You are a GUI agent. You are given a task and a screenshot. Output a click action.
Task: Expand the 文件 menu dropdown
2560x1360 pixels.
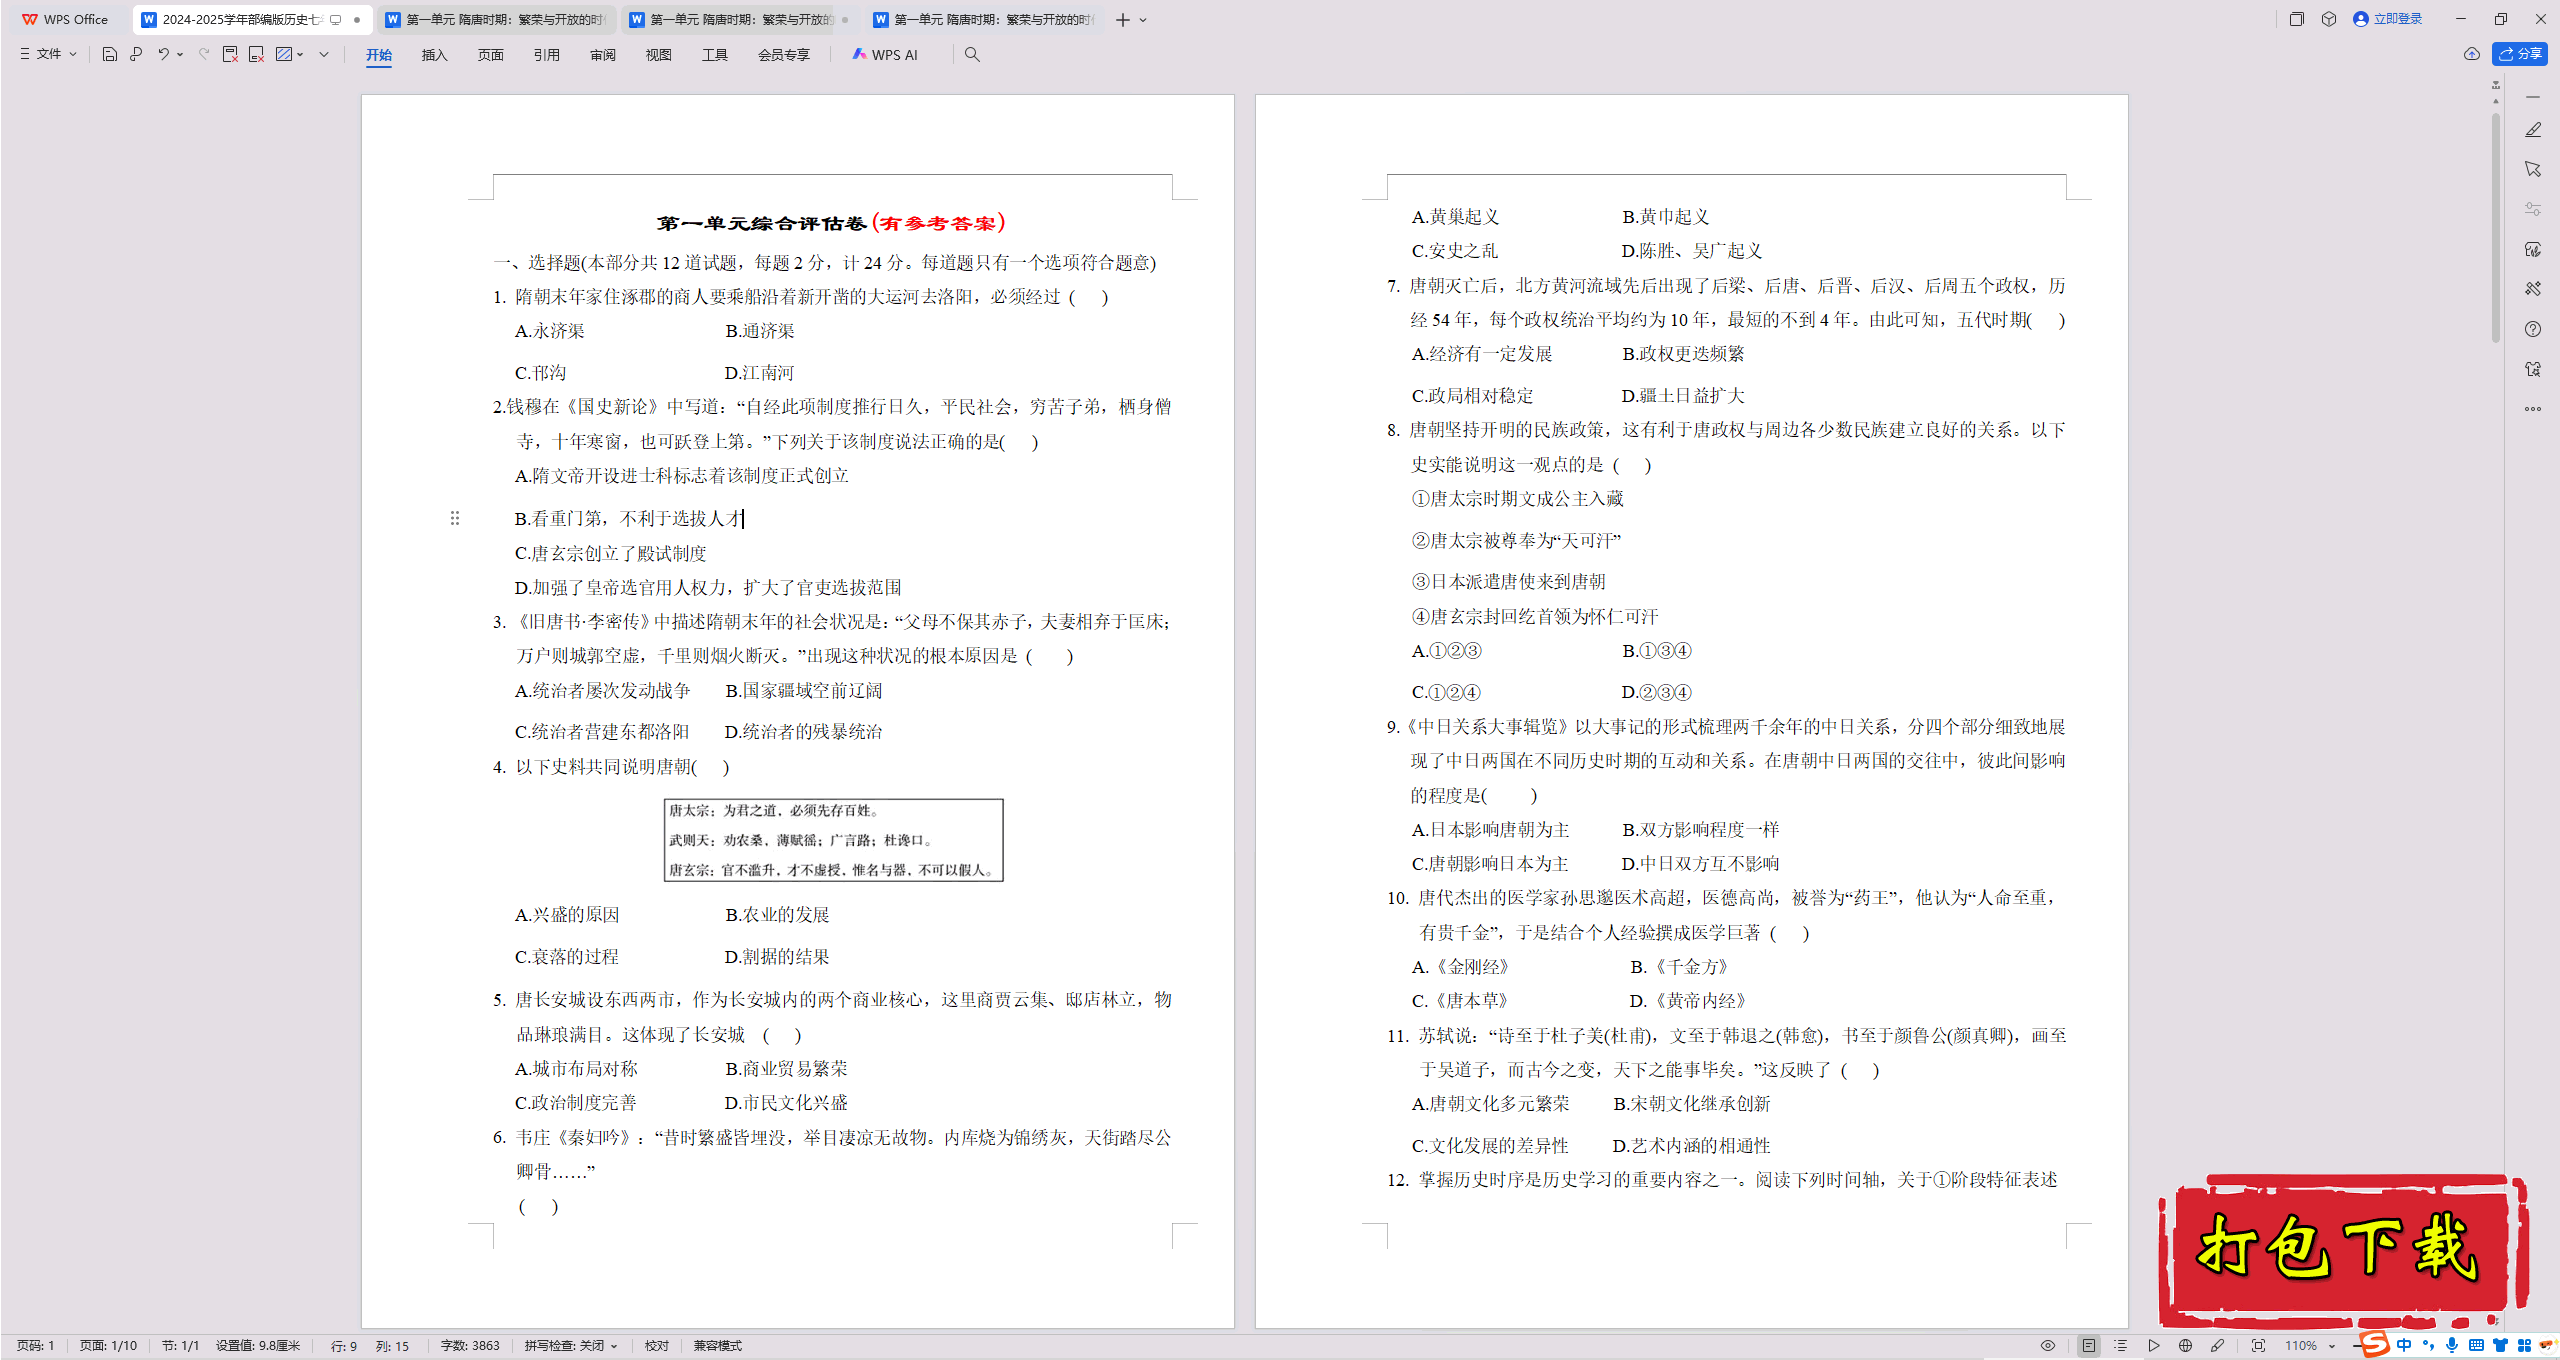click(x=48, y=54)
